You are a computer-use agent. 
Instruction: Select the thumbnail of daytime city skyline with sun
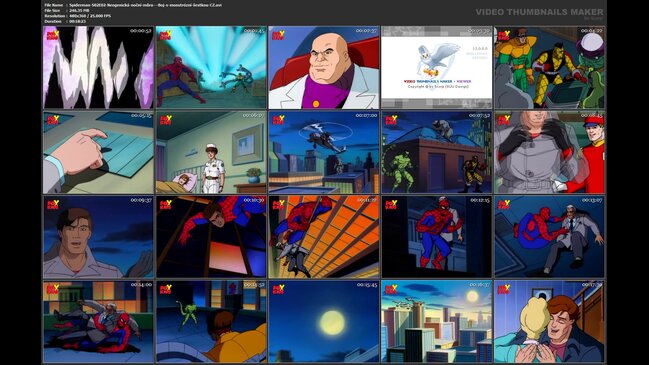click(x=437, y=322)
